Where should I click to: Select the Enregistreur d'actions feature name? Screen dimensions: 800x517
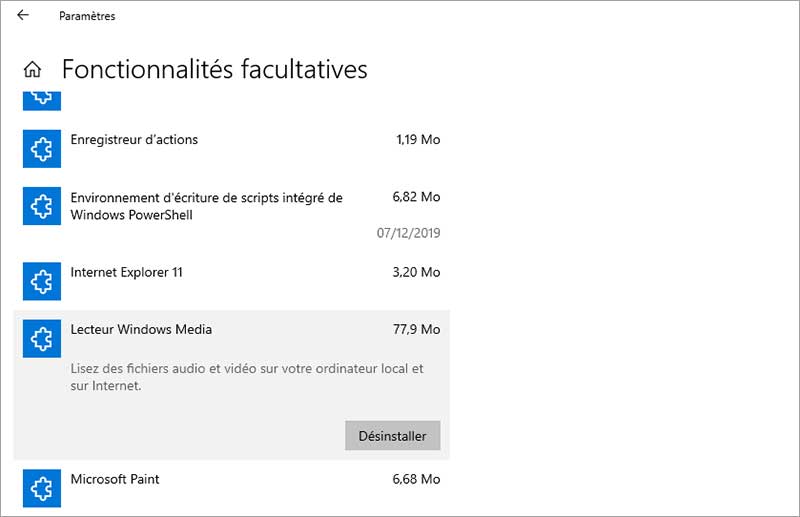pyautogui.click(x=134, y=139)
